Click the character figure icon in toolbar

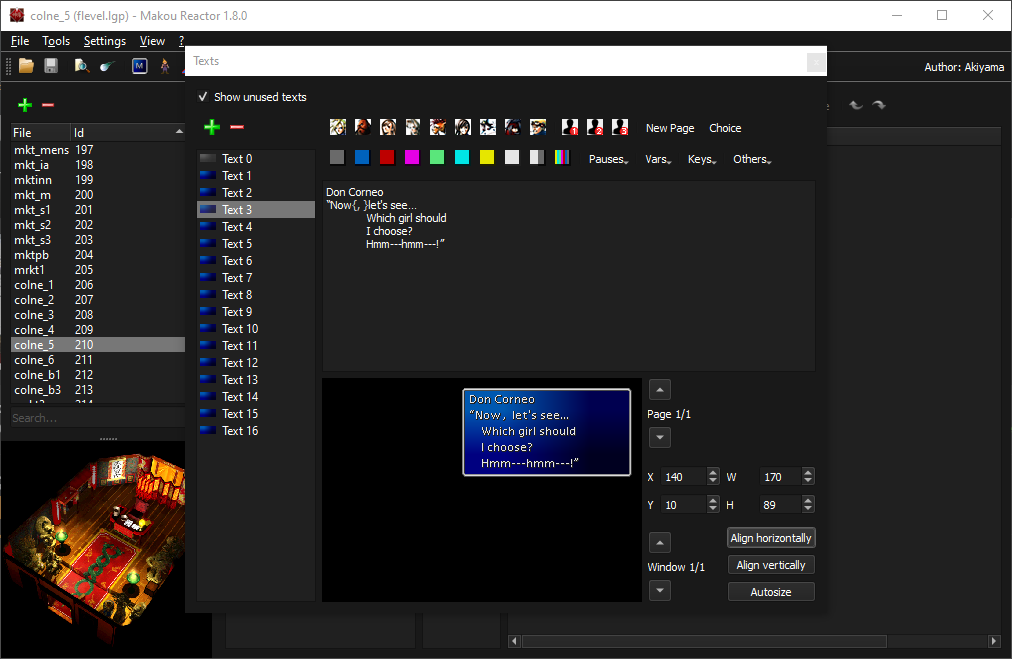(165, 66)
